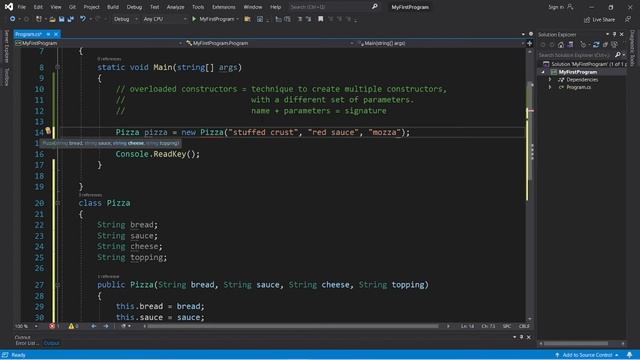Click the split editor plus icon

coord(529,43)
